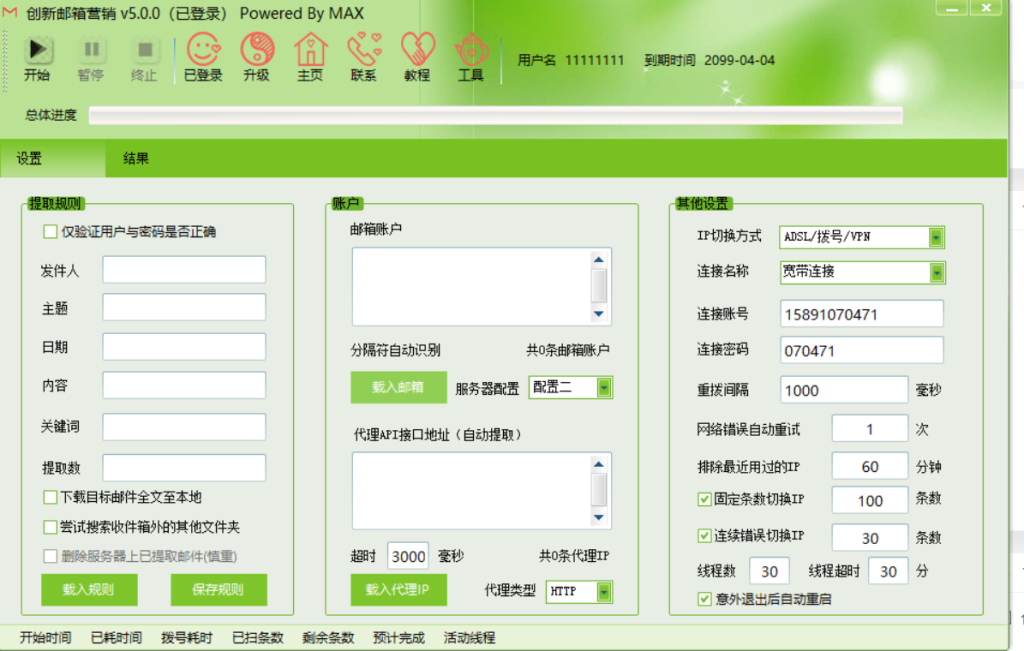
Task: Open the 联系 (Contact) phone icon
Action: tap(364, 50)
